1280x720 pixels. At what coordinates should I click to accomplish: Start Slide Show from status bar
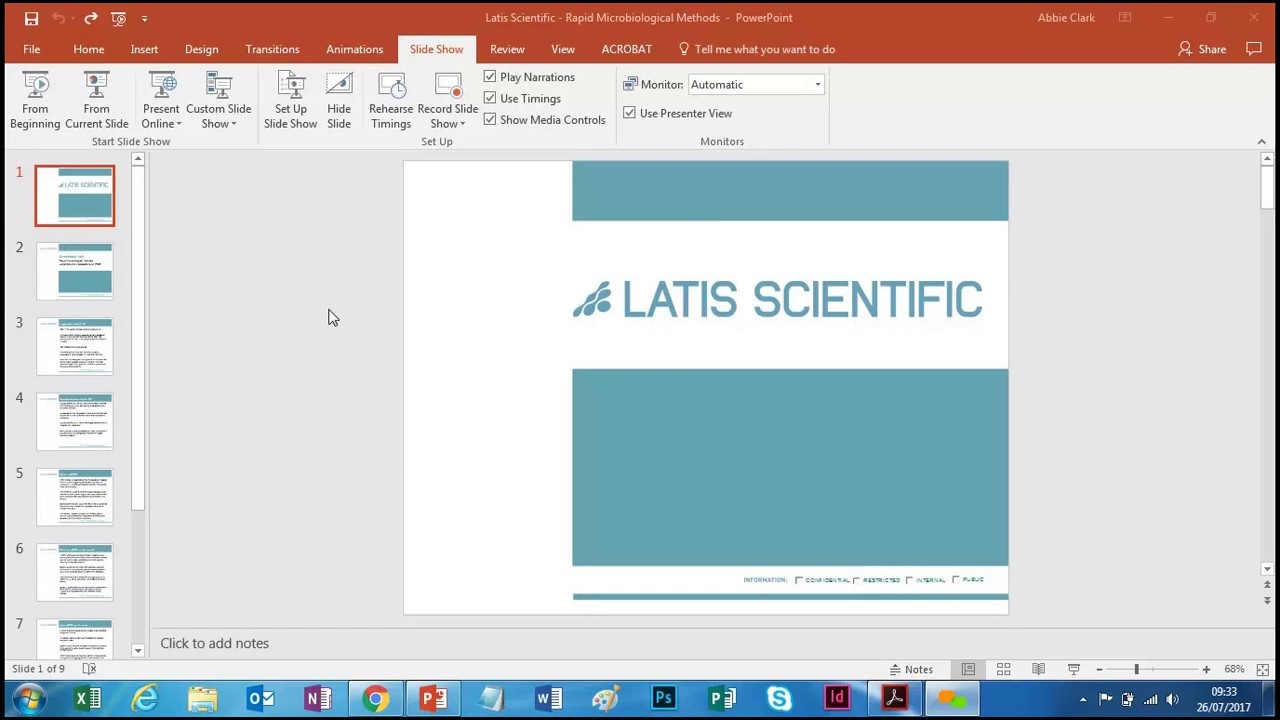(1073, 669)
